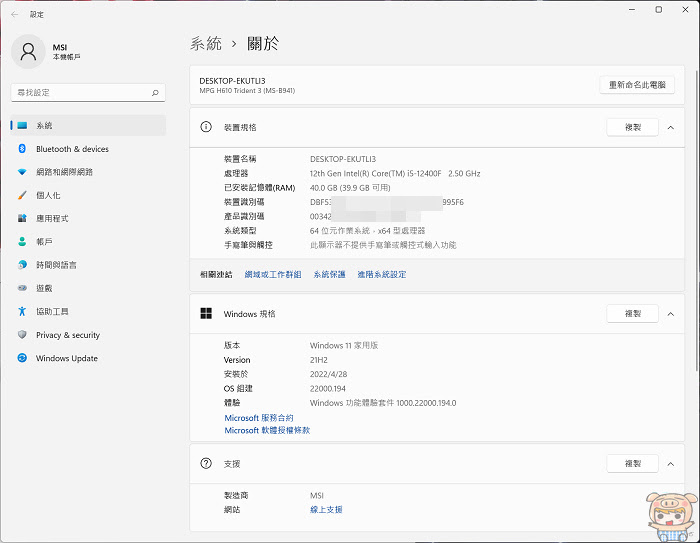Click the device name value DESKTOP-EKUTLI3 under 裝置名稱

343,159
